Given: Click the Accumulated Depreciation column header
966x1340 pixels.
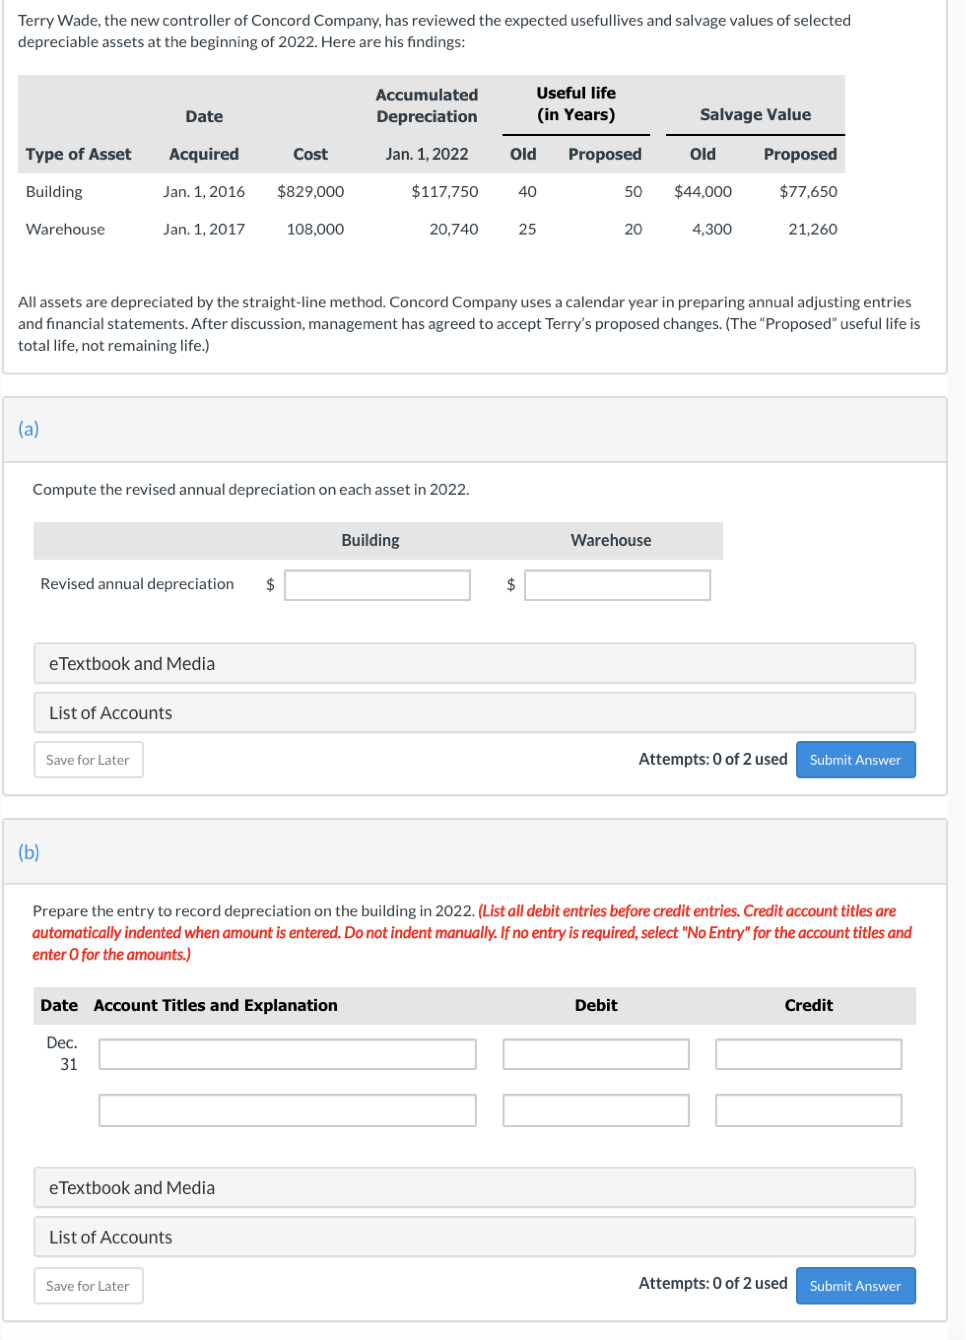Looking at the screenshot, I should 427,106.
